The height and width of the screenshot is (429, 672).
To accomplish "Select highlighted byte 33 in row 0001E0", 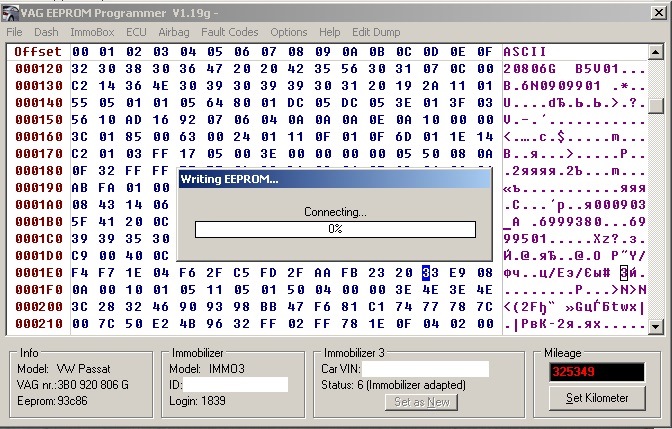I will (x=430, y=273).
